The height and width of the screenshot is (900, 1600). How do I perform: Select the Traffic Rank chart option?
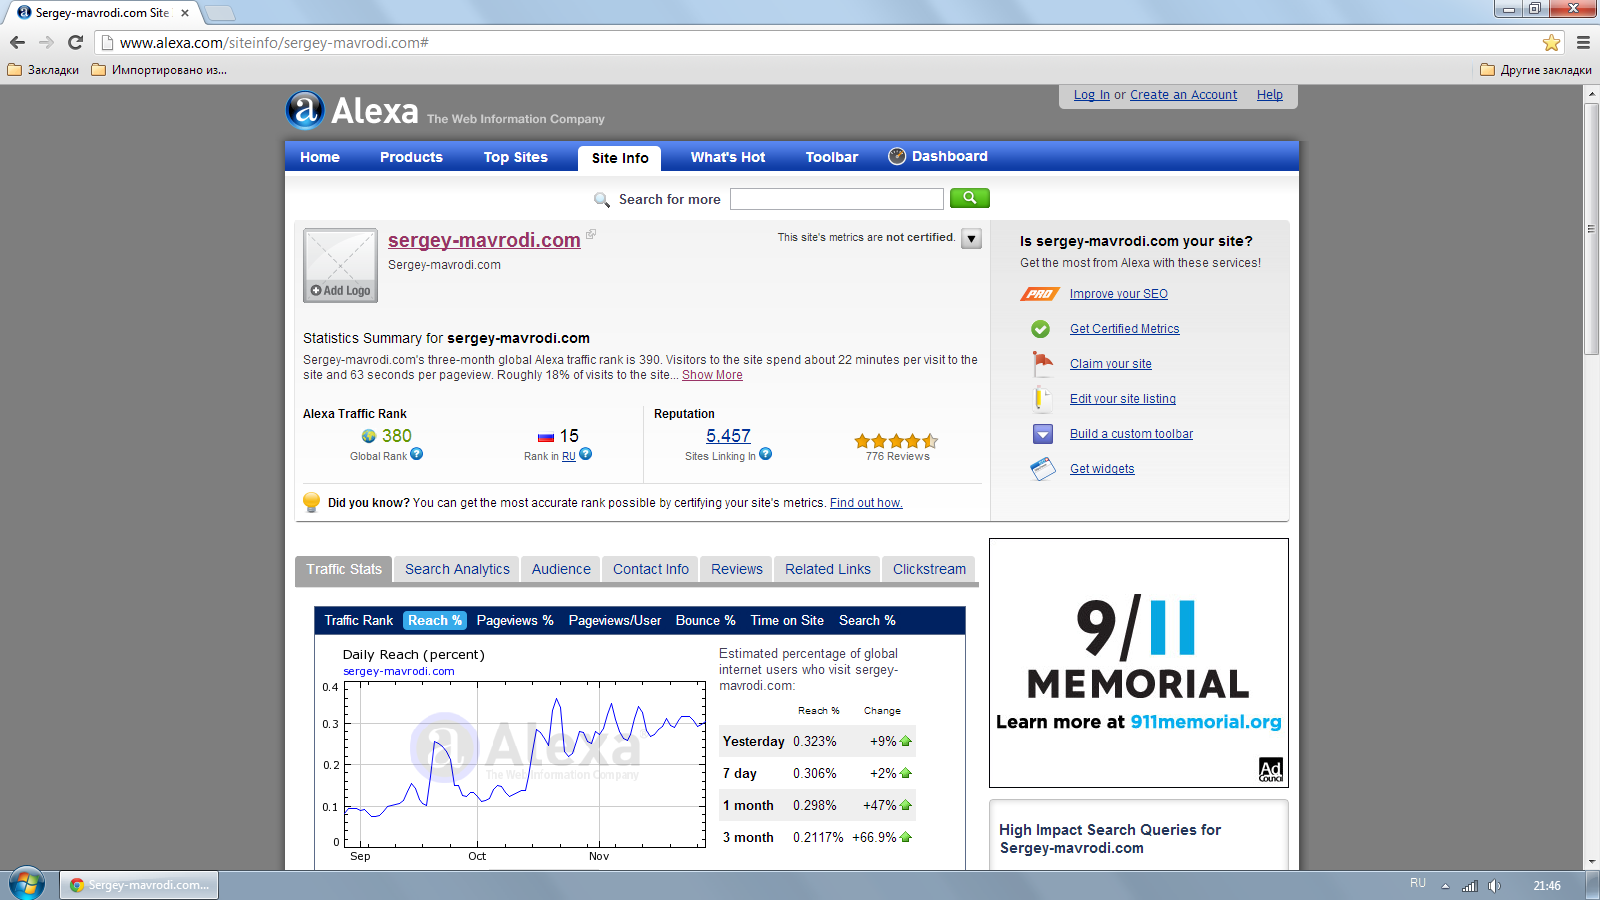(x=359, y=620)
